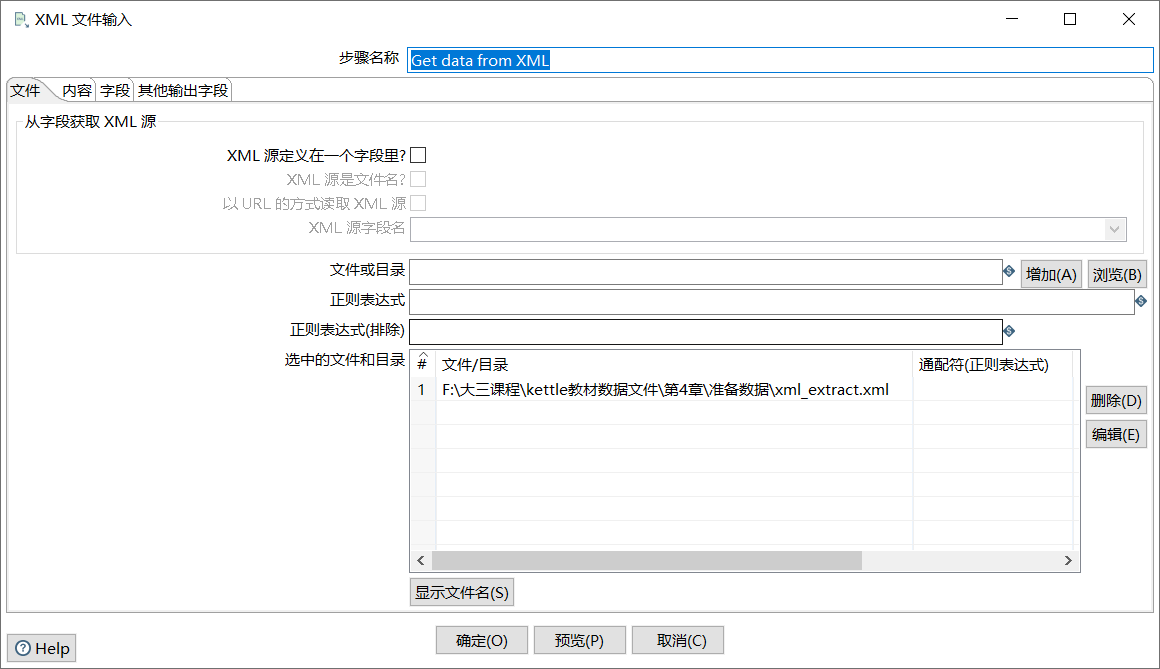Viewport: 1160px width, 669px height.
Task: Switch to the 文件 tab
Action: (25, 90)
